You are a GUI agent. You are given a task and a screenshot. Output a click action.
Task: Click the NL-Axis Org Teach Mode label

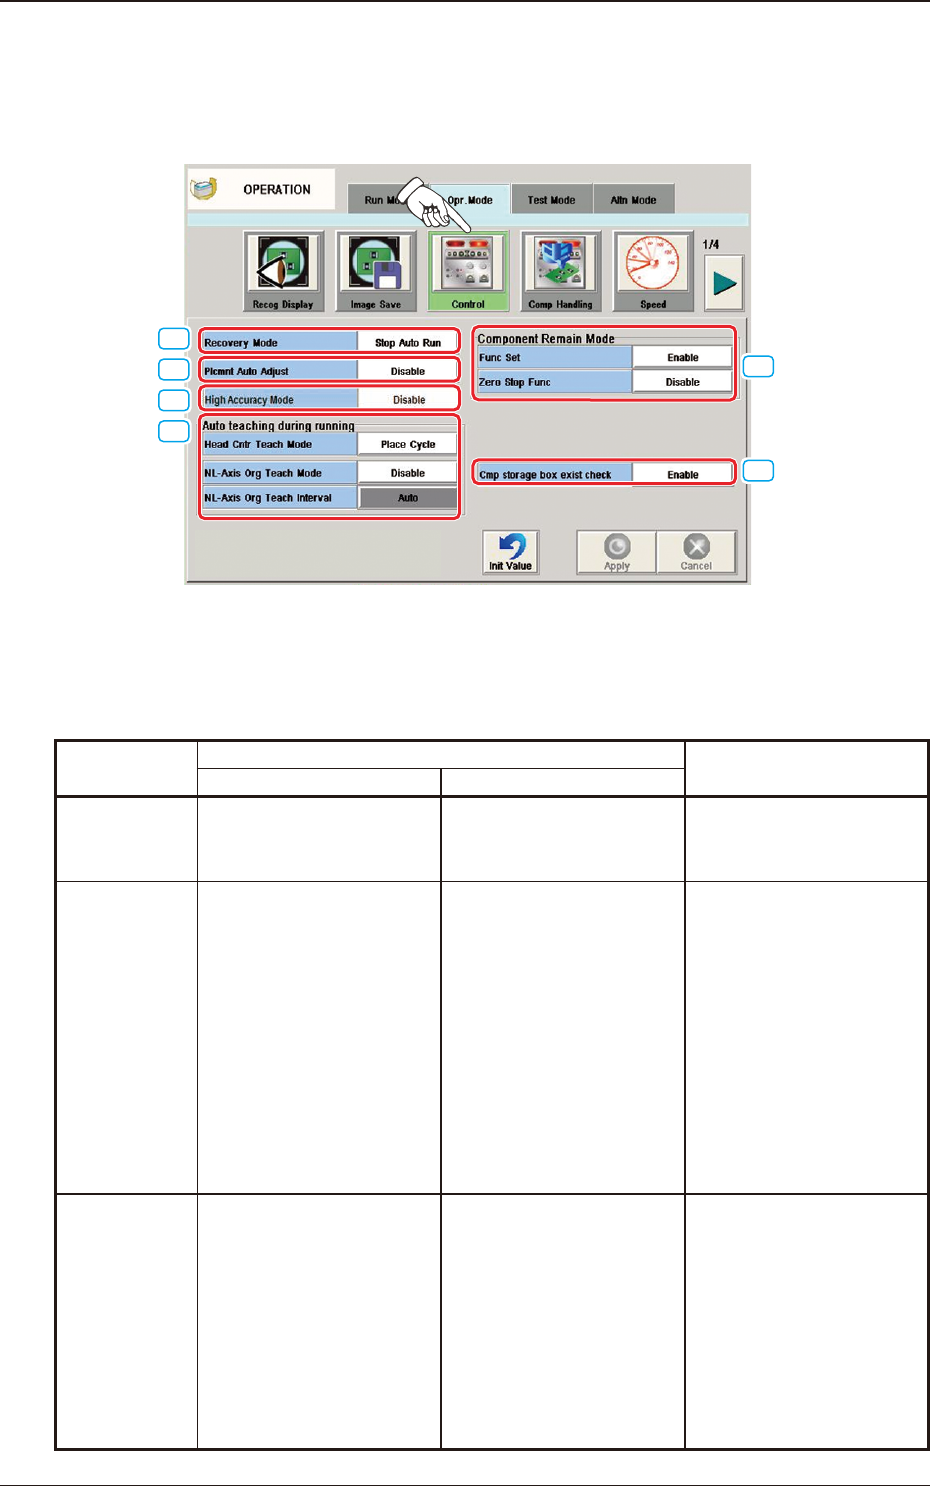pyautogui.click(x=280, y=473)
